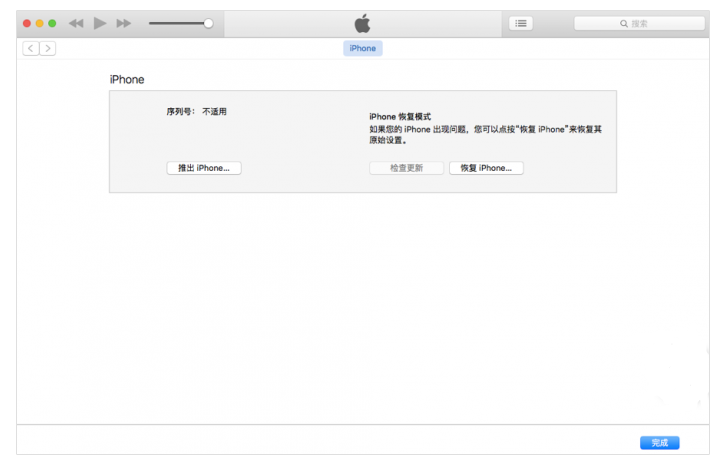Finish with the blue 完成 button
The height and width of the screenshot is (465, 726).
(660, 443)
